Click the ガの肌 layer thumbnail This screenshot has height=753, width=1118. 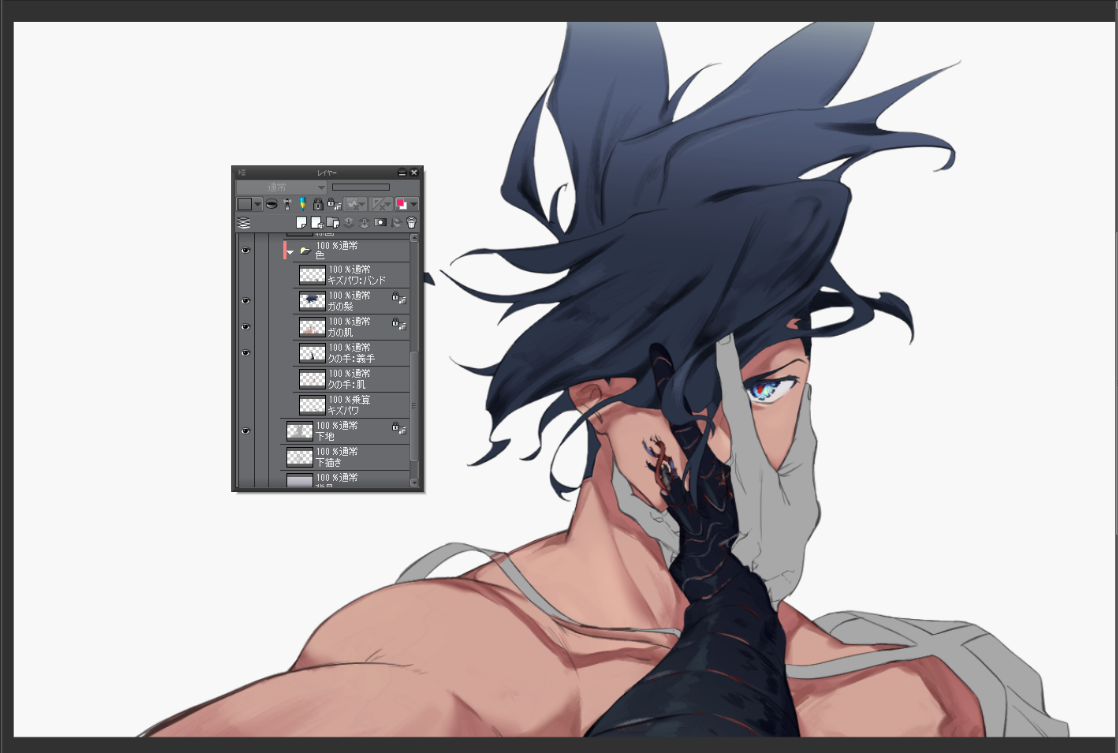pyautogui.click(x=312, y=327)
